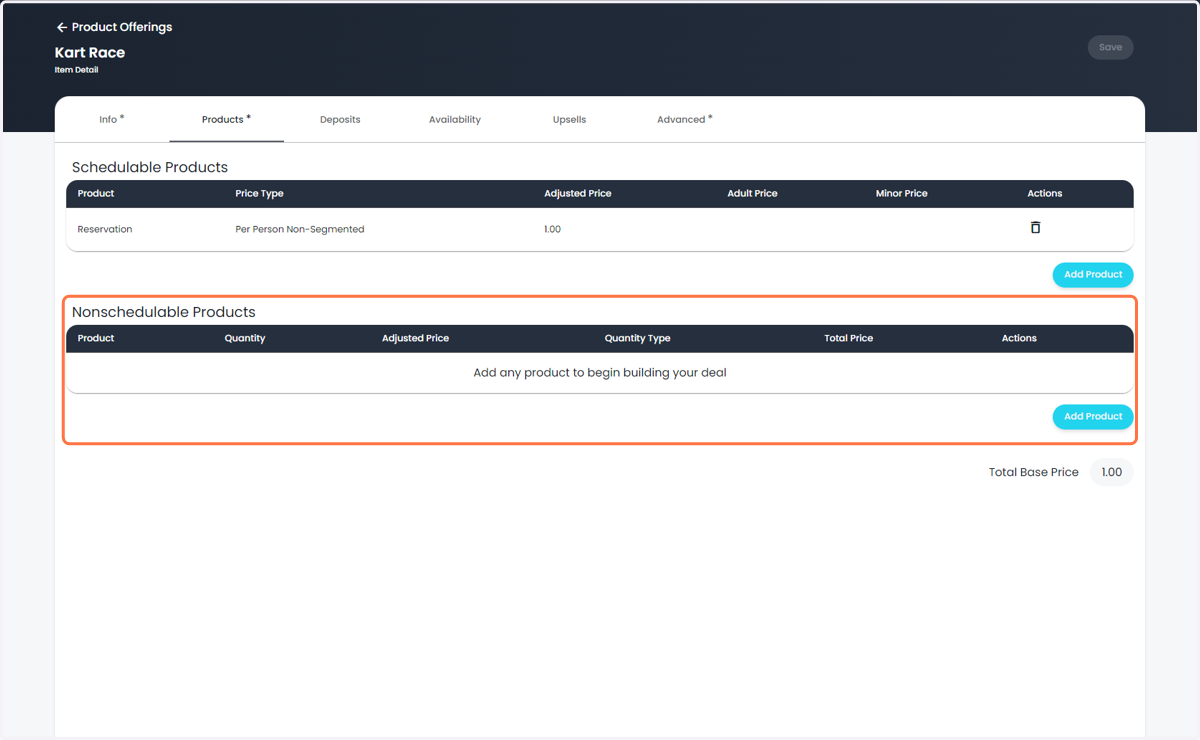Screen dimensions: 1200x740
Task: Delete the Reservation product via trash icon
Action: click(1035, 228)
